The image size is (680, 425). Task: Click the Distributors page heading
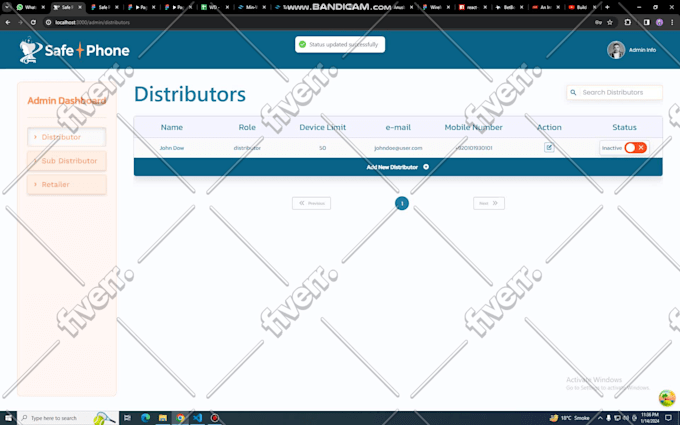coord(190,94)
